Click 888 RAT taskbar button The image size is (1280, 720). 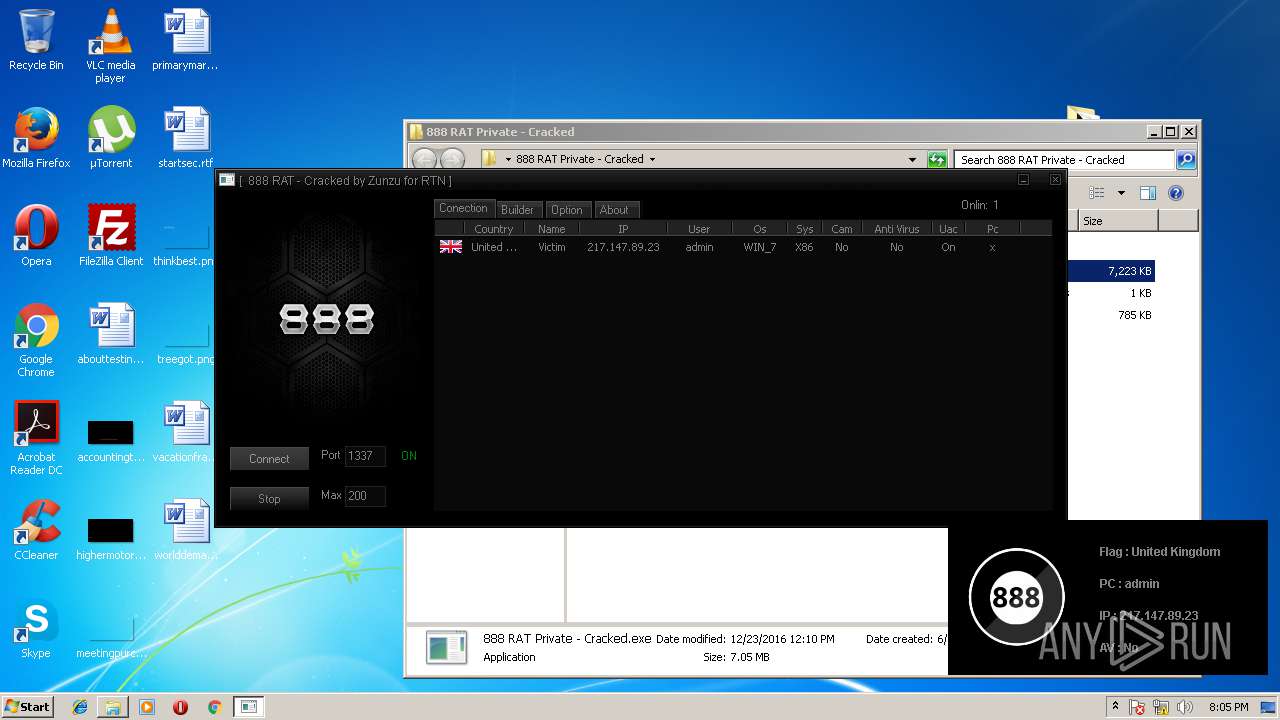249,707
